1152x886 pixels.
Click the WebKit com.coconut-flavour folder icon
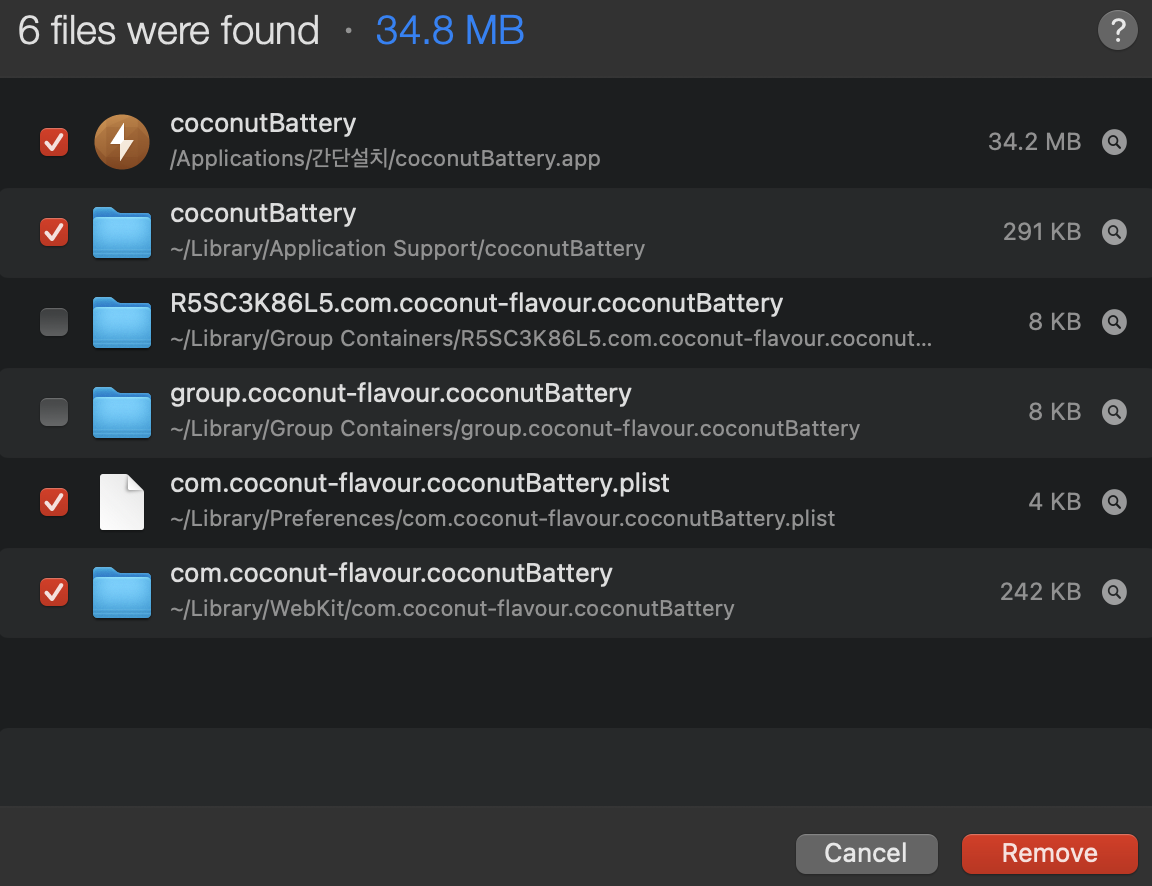[x=122, y=592]
